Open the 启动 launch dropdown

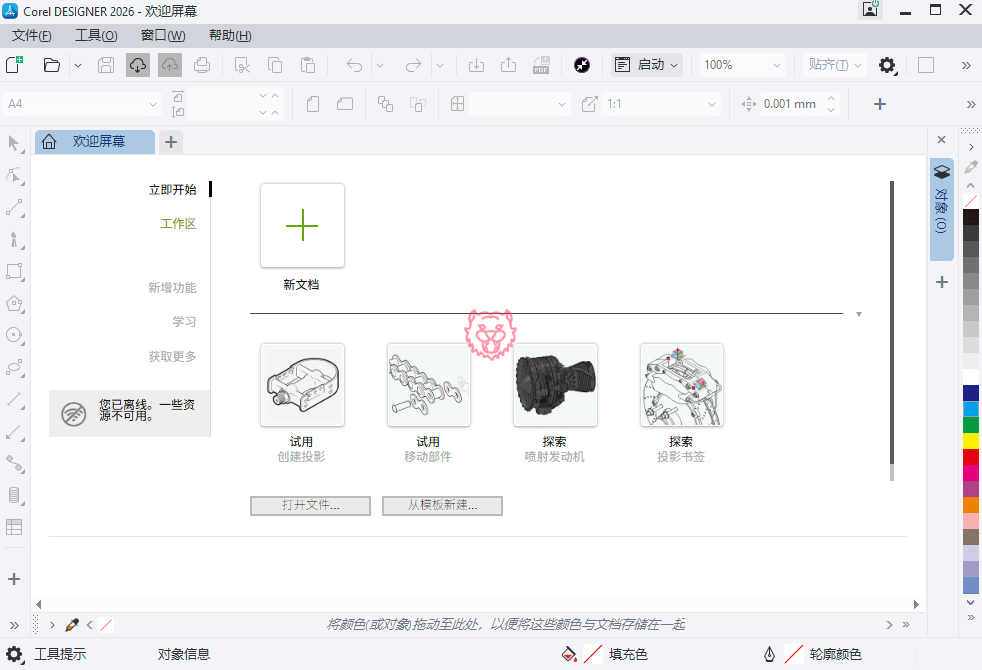coord(647,65)
